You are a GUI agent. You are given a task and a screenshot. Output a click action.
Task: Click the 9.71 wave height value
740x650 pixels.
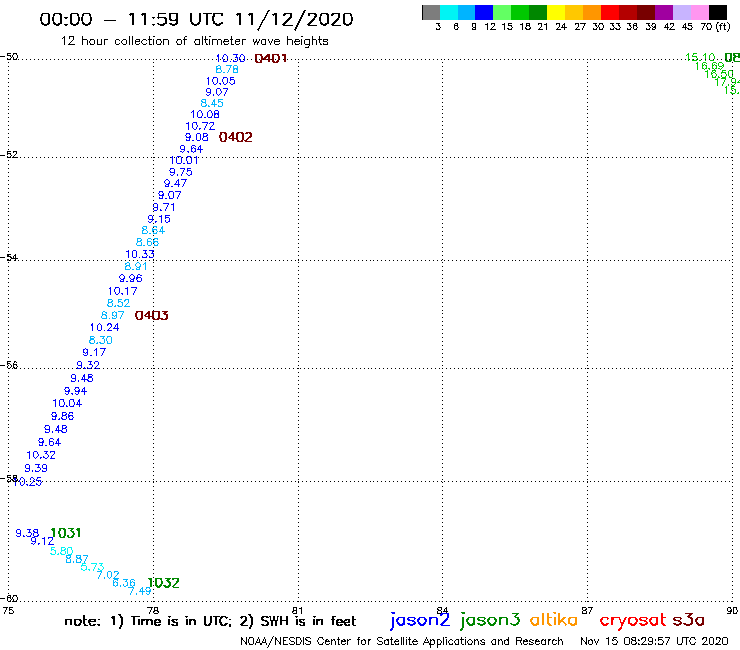tap(164, 207)
